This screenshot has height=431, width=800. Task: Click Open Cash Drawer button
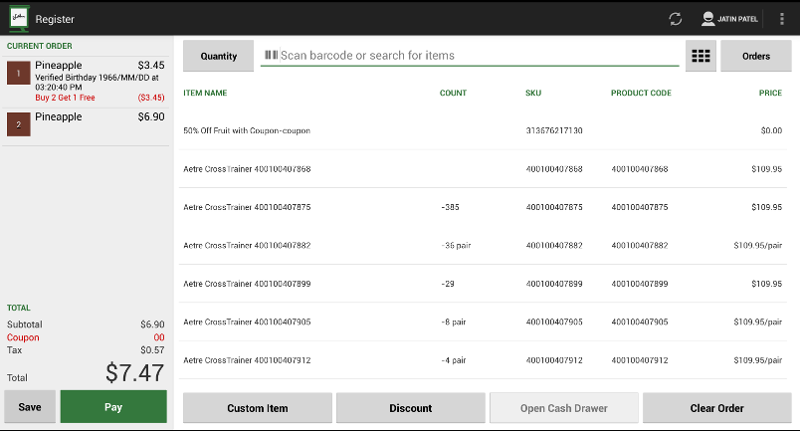pos(564,408)
